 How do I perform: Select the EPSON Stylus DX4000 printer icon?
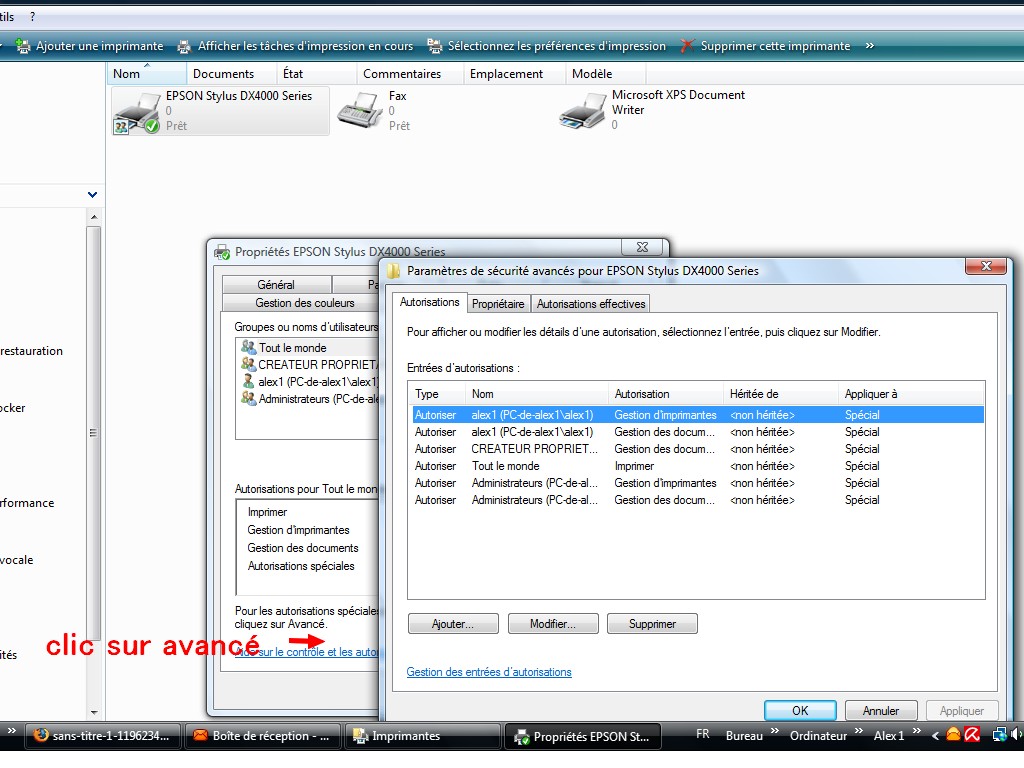[x=137, y=114]
